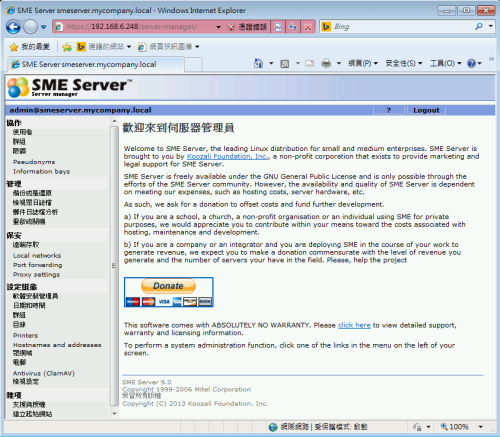The height and width of the screenshot is (437, 500).
Task: Open the 工具(O) Tools menu
Action: (446, 63)
